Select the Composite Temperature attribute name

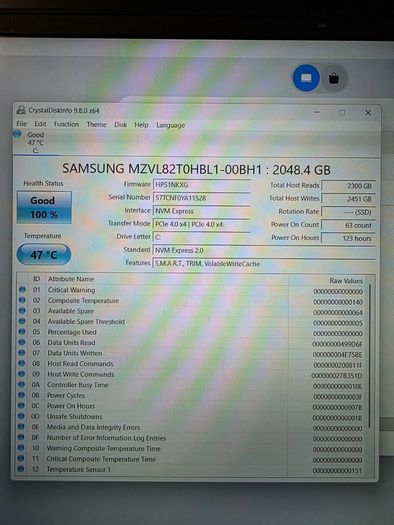click(x=83, y=300)
